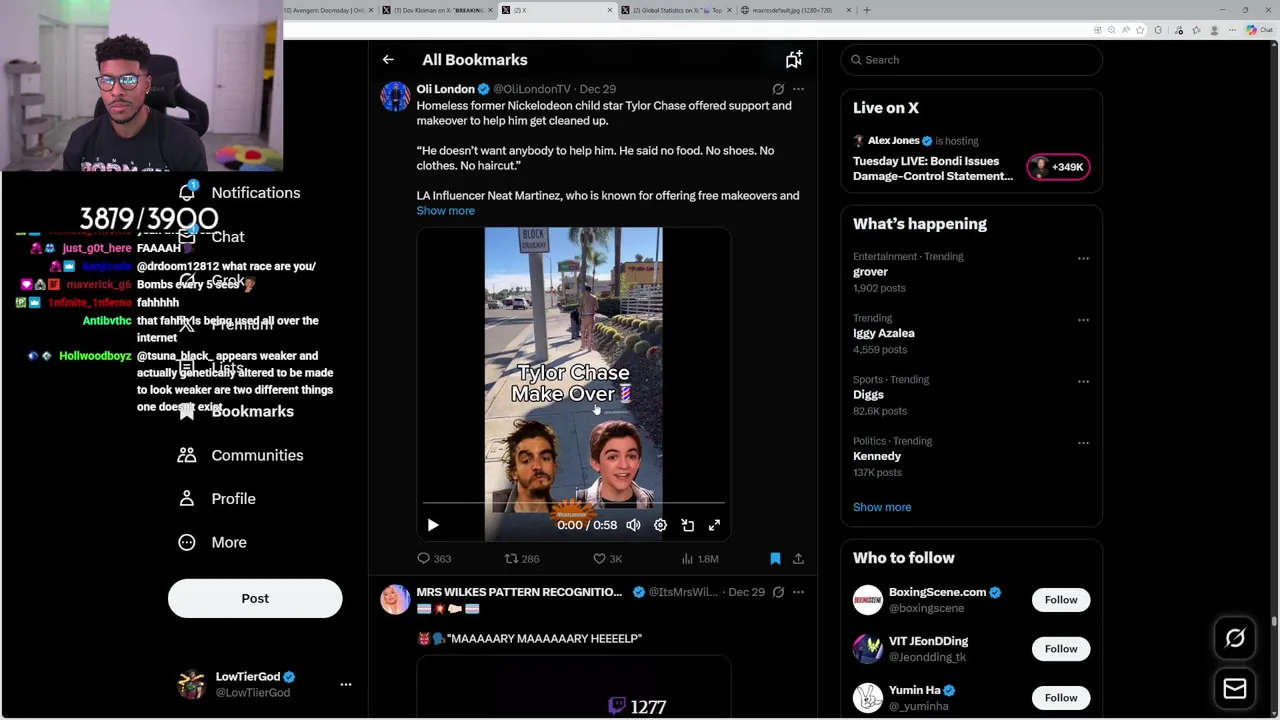Viewport: 1280px width, 720px height.
Task: Open Mrs Wilkes Pattern Recognition profile name
Action: [x=519, y=592]
